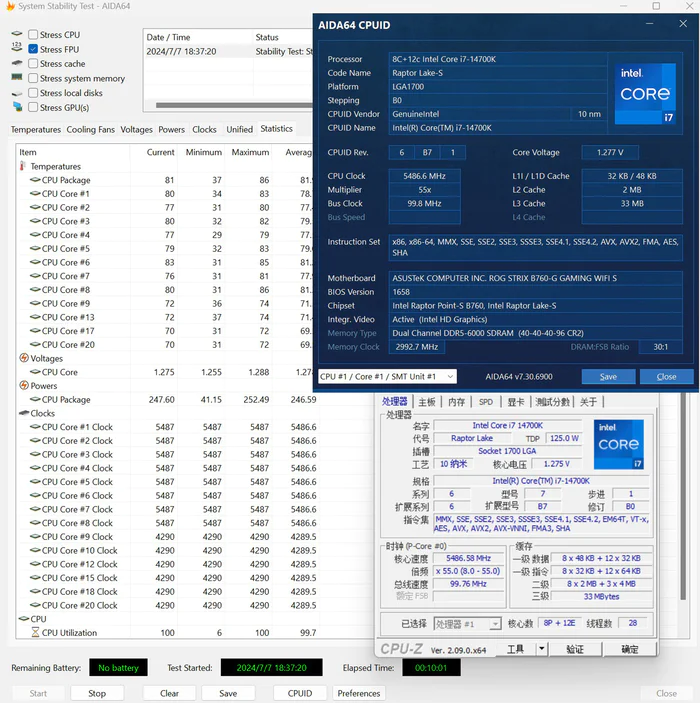Open the Powers tab
The image size is (700, 703).
pos(171,130)
